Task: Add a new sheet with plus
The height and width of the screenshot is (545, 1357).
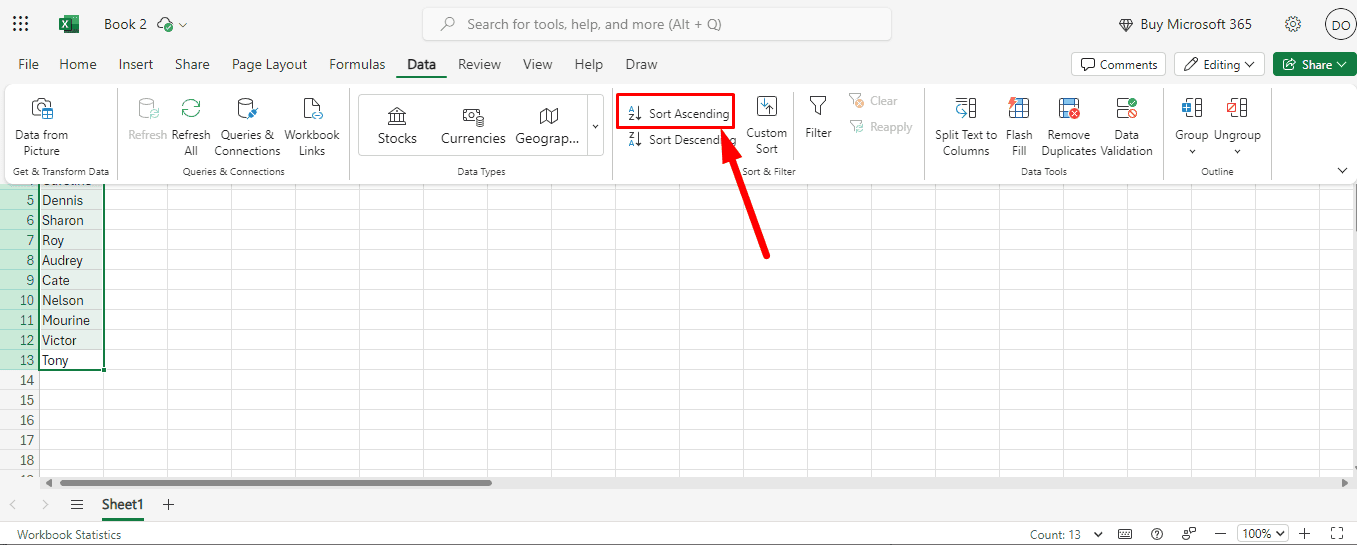Action: pyautogui.click(x=168, y=505)
